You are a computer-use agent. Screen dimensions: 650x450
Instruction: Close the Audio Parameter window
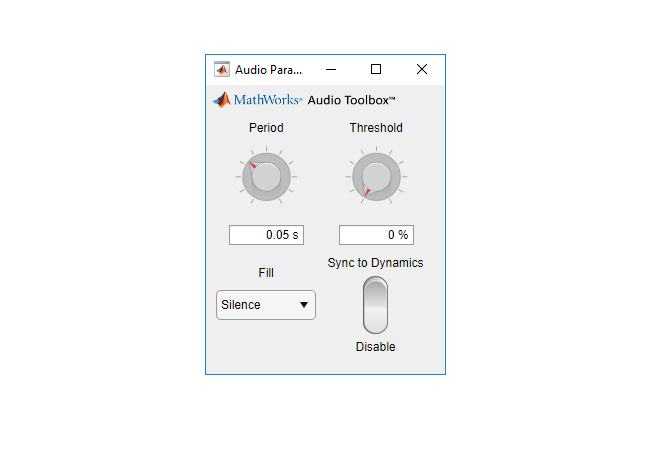click(x=422, y=69)
